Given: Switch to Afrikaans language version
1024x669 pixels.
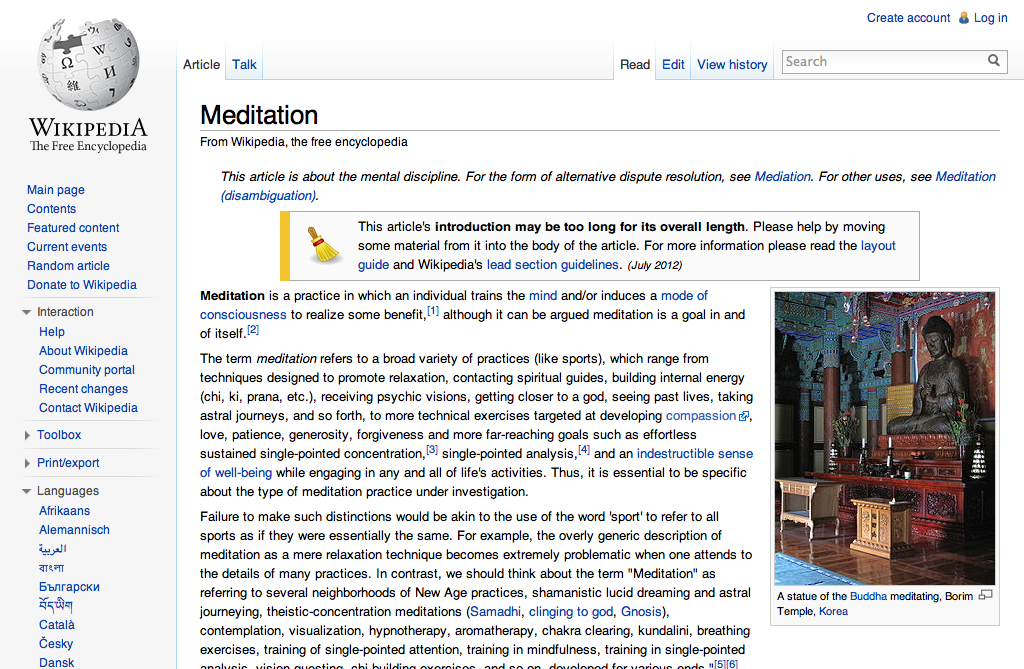Looking at the screenshot, I should tap(64, 511).
